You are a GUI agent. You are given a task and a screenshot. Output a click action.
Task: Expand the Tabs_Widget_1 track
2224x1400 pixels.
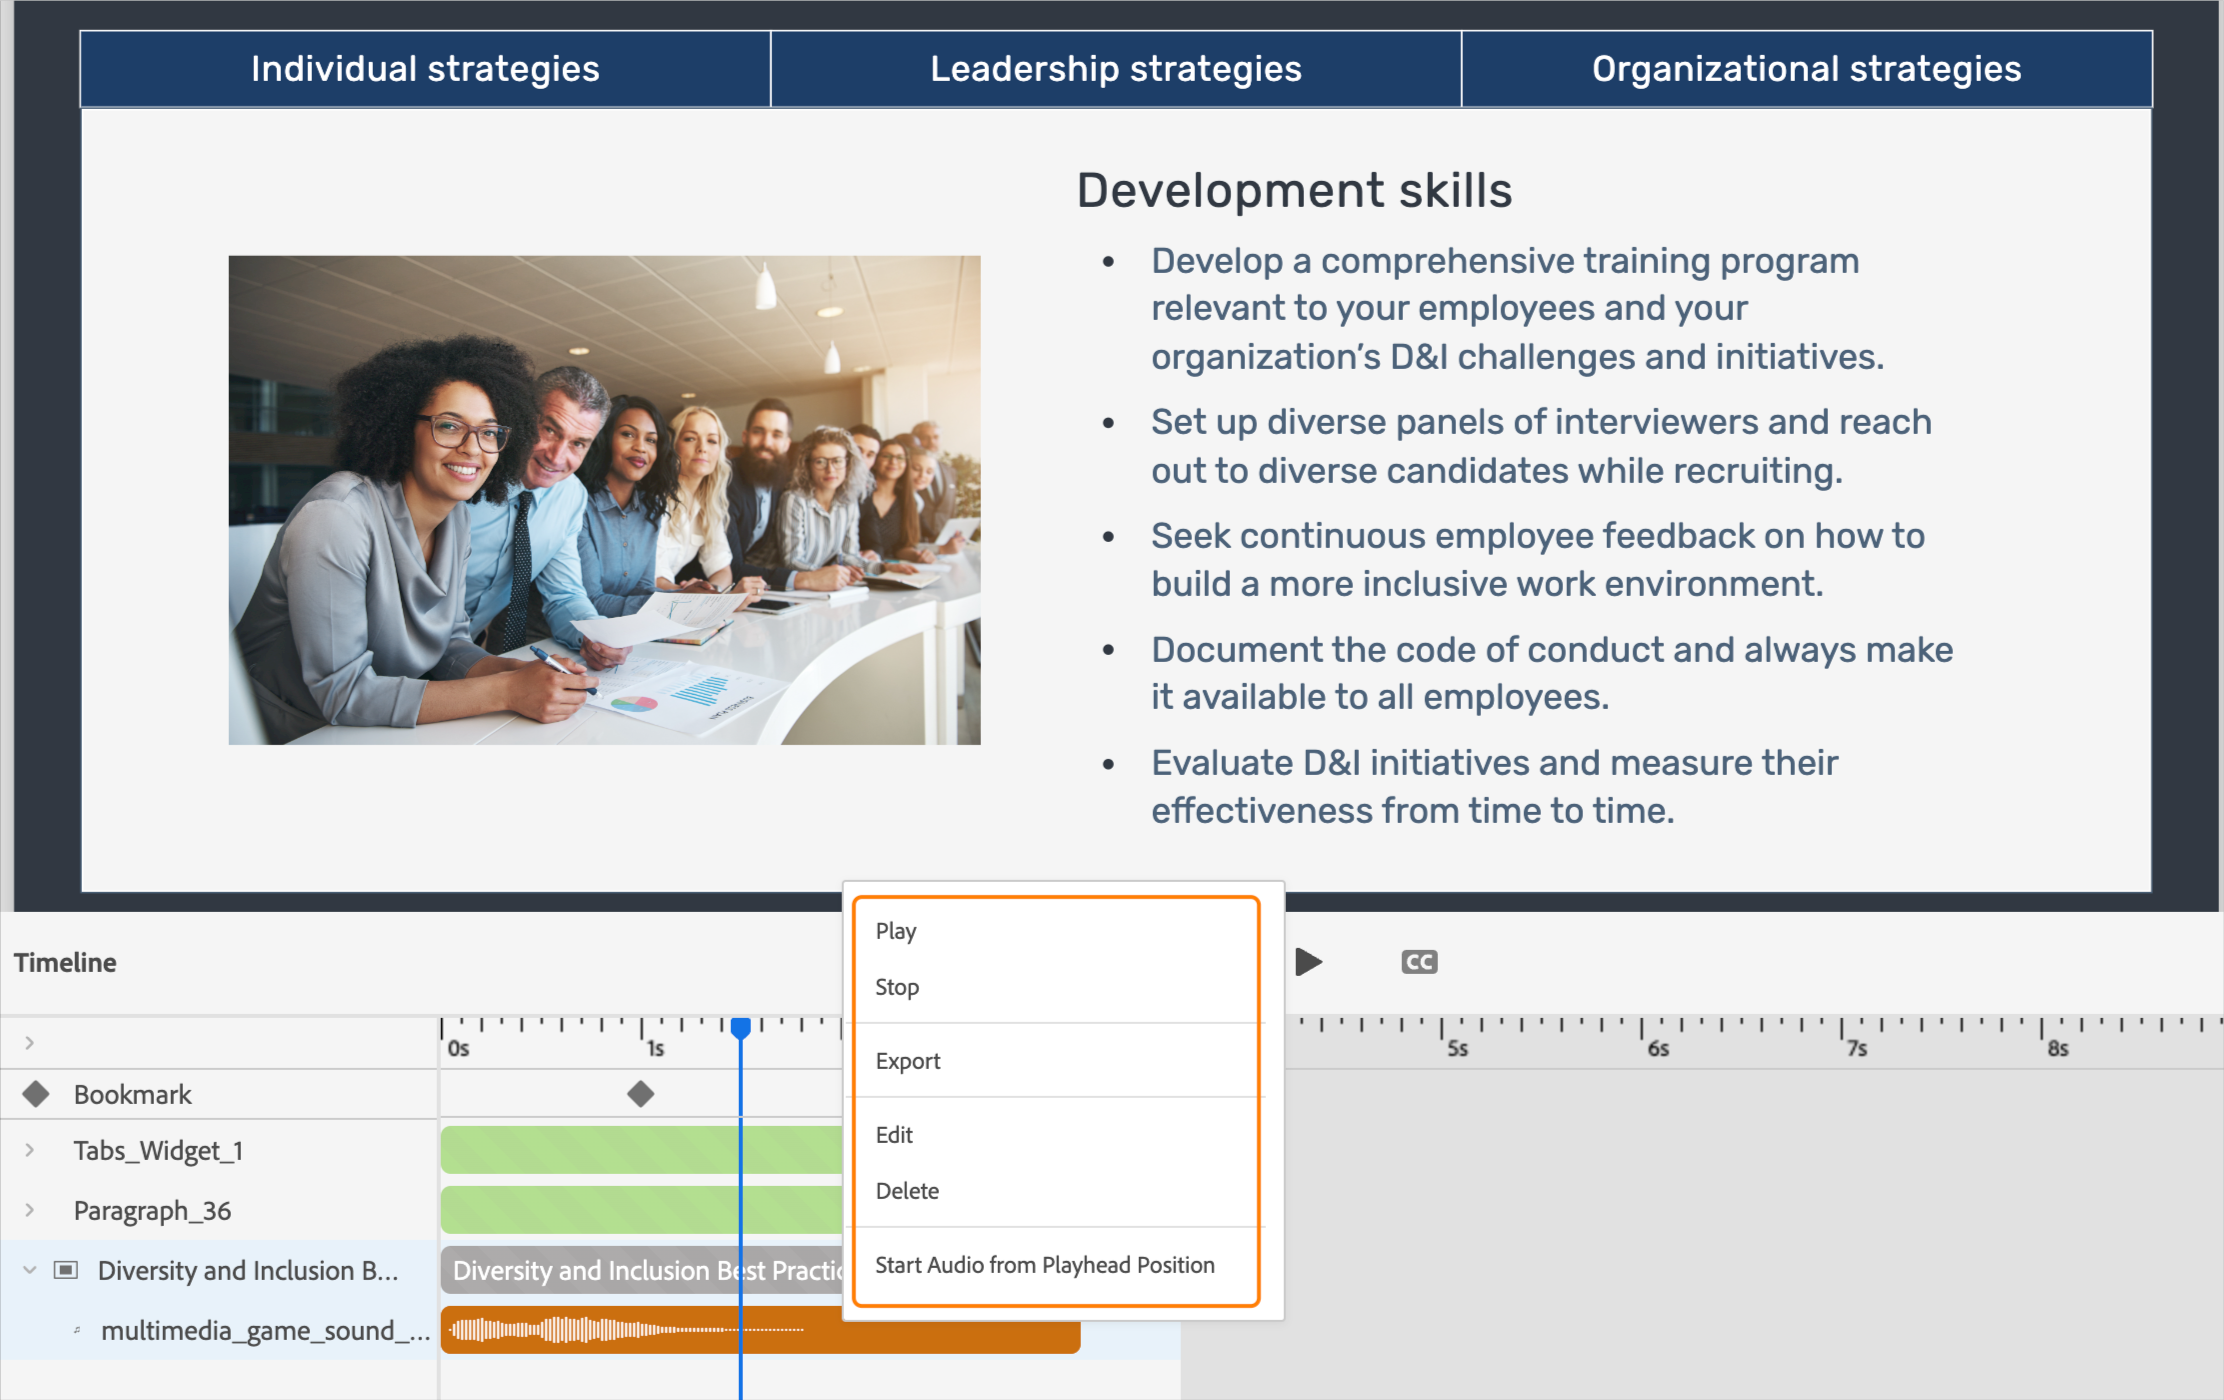(29, 1150)
